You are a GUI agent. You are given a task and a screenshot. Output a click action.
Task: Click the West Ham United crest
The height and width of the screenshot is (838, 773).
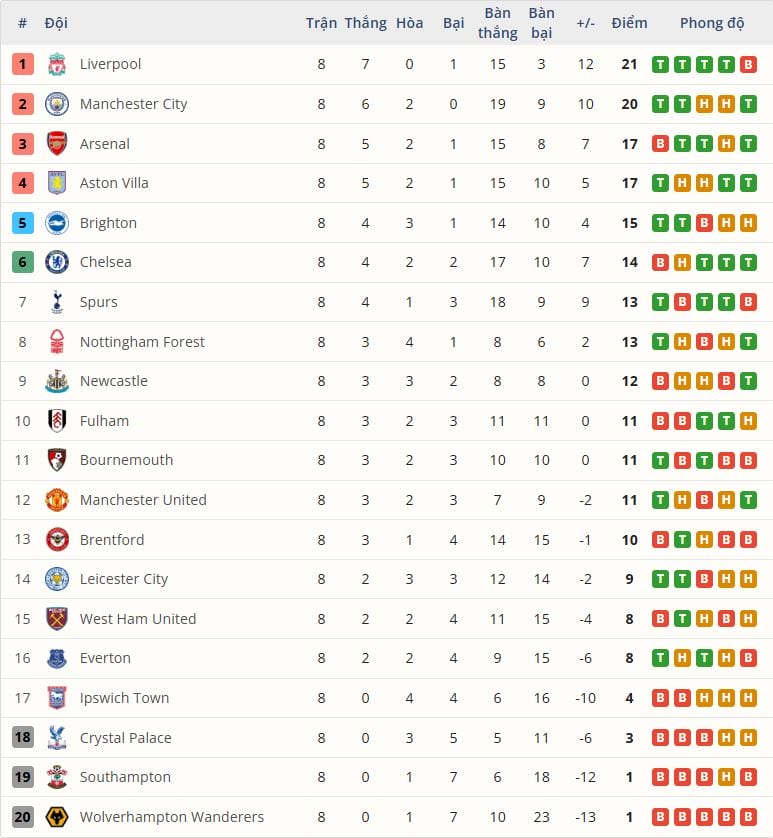[x=57, y=619]
